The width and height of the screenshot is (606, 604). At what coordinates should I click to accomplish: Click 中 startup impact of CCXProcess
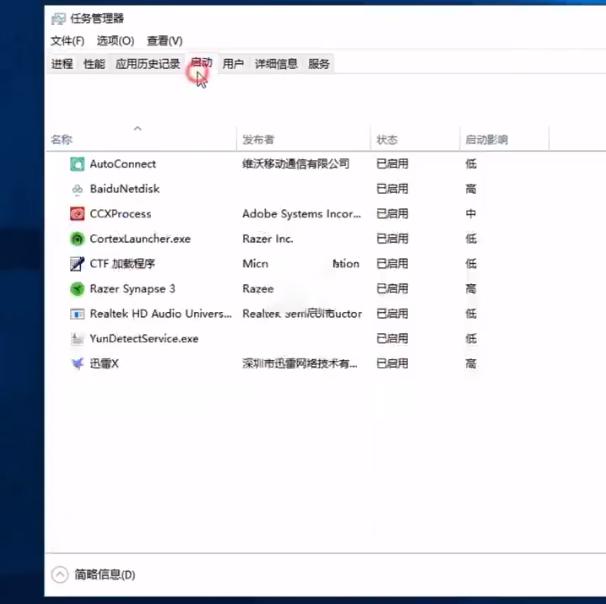[471, 214]
